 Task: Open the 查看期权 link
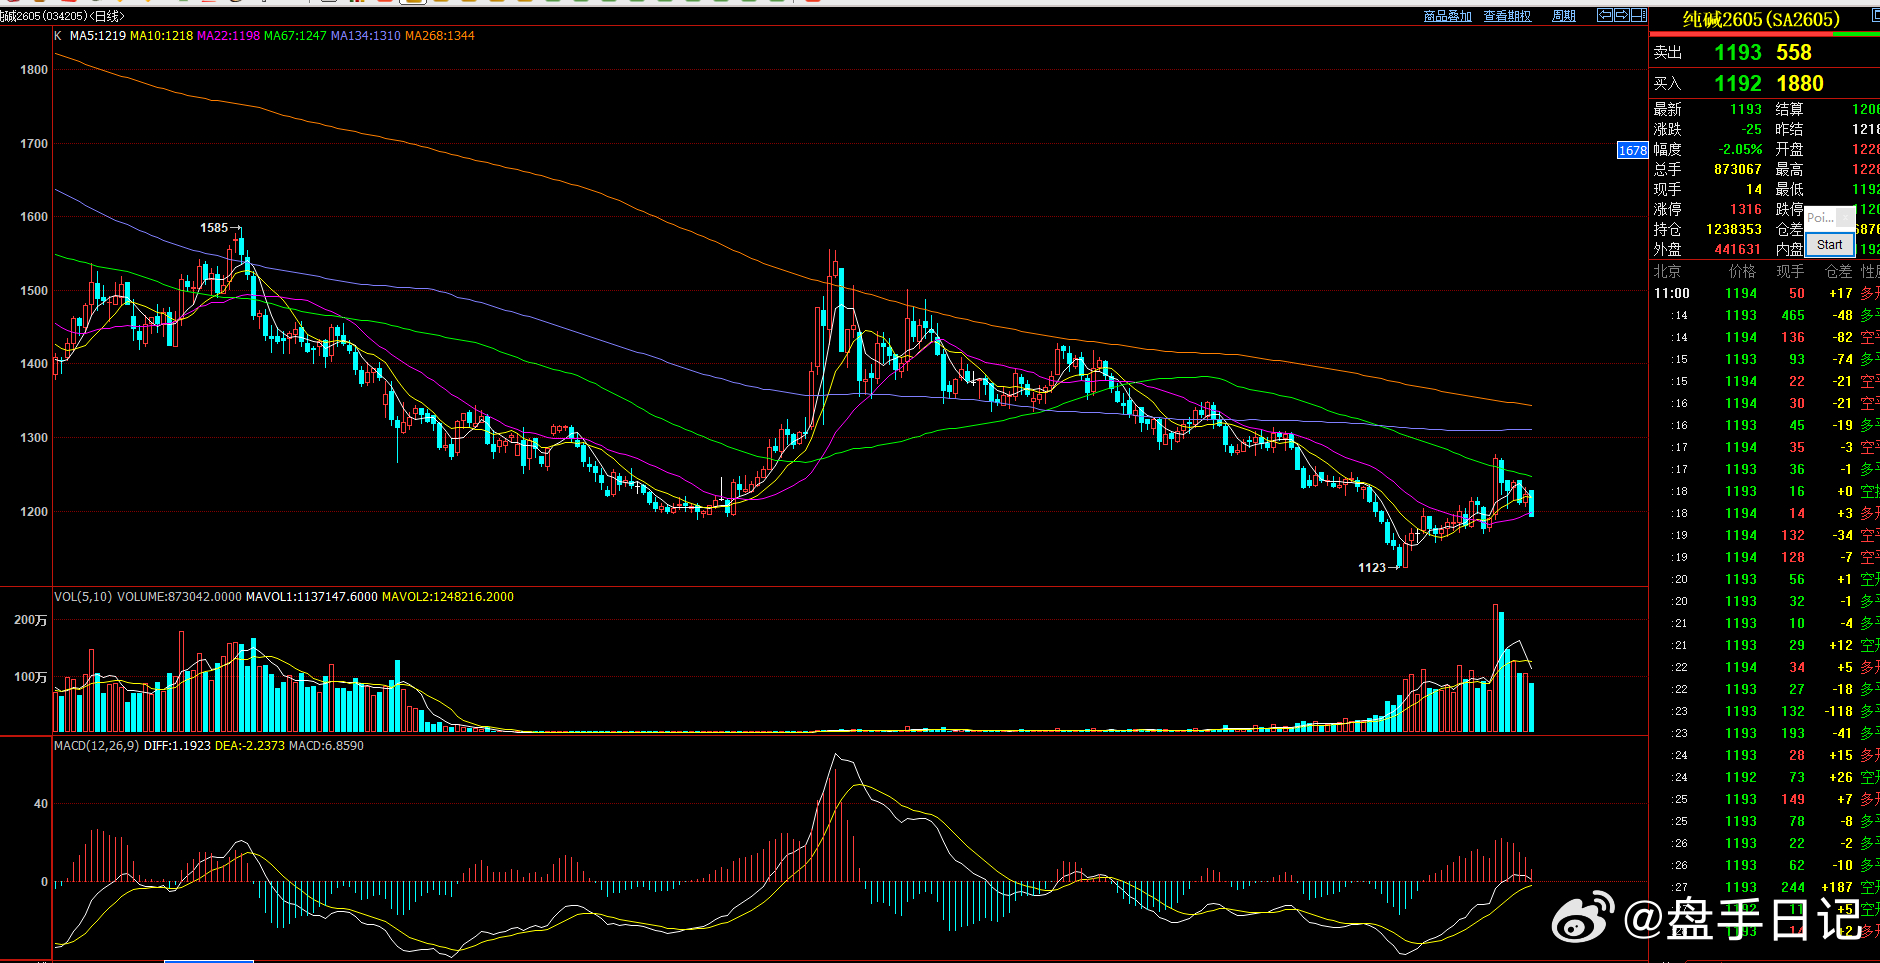(x=1507, y=16)
